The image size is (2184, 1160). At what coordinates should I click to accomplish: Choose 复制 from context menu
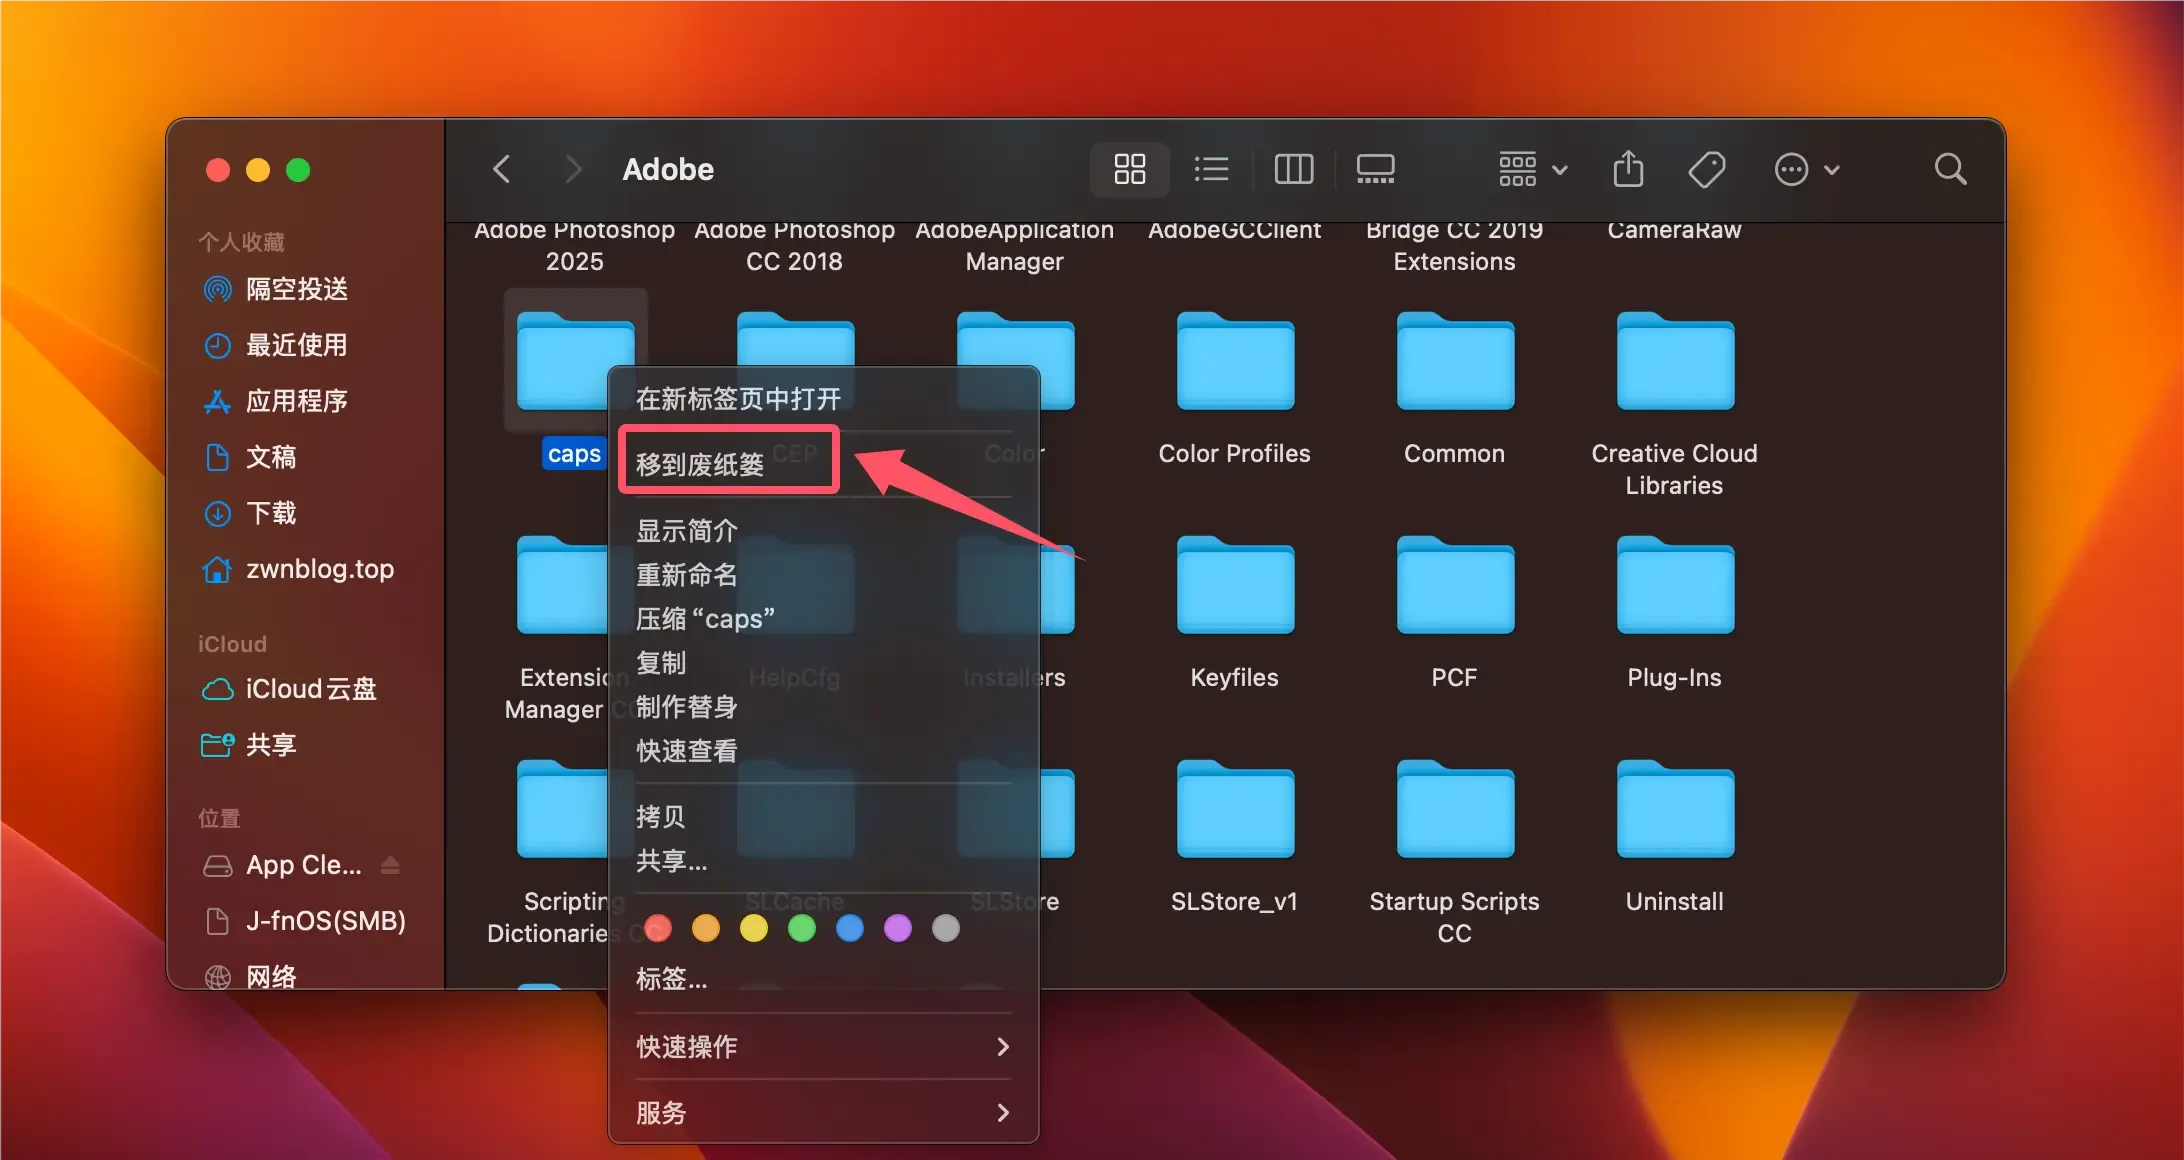pyautogui.click(x=824, y=662)
